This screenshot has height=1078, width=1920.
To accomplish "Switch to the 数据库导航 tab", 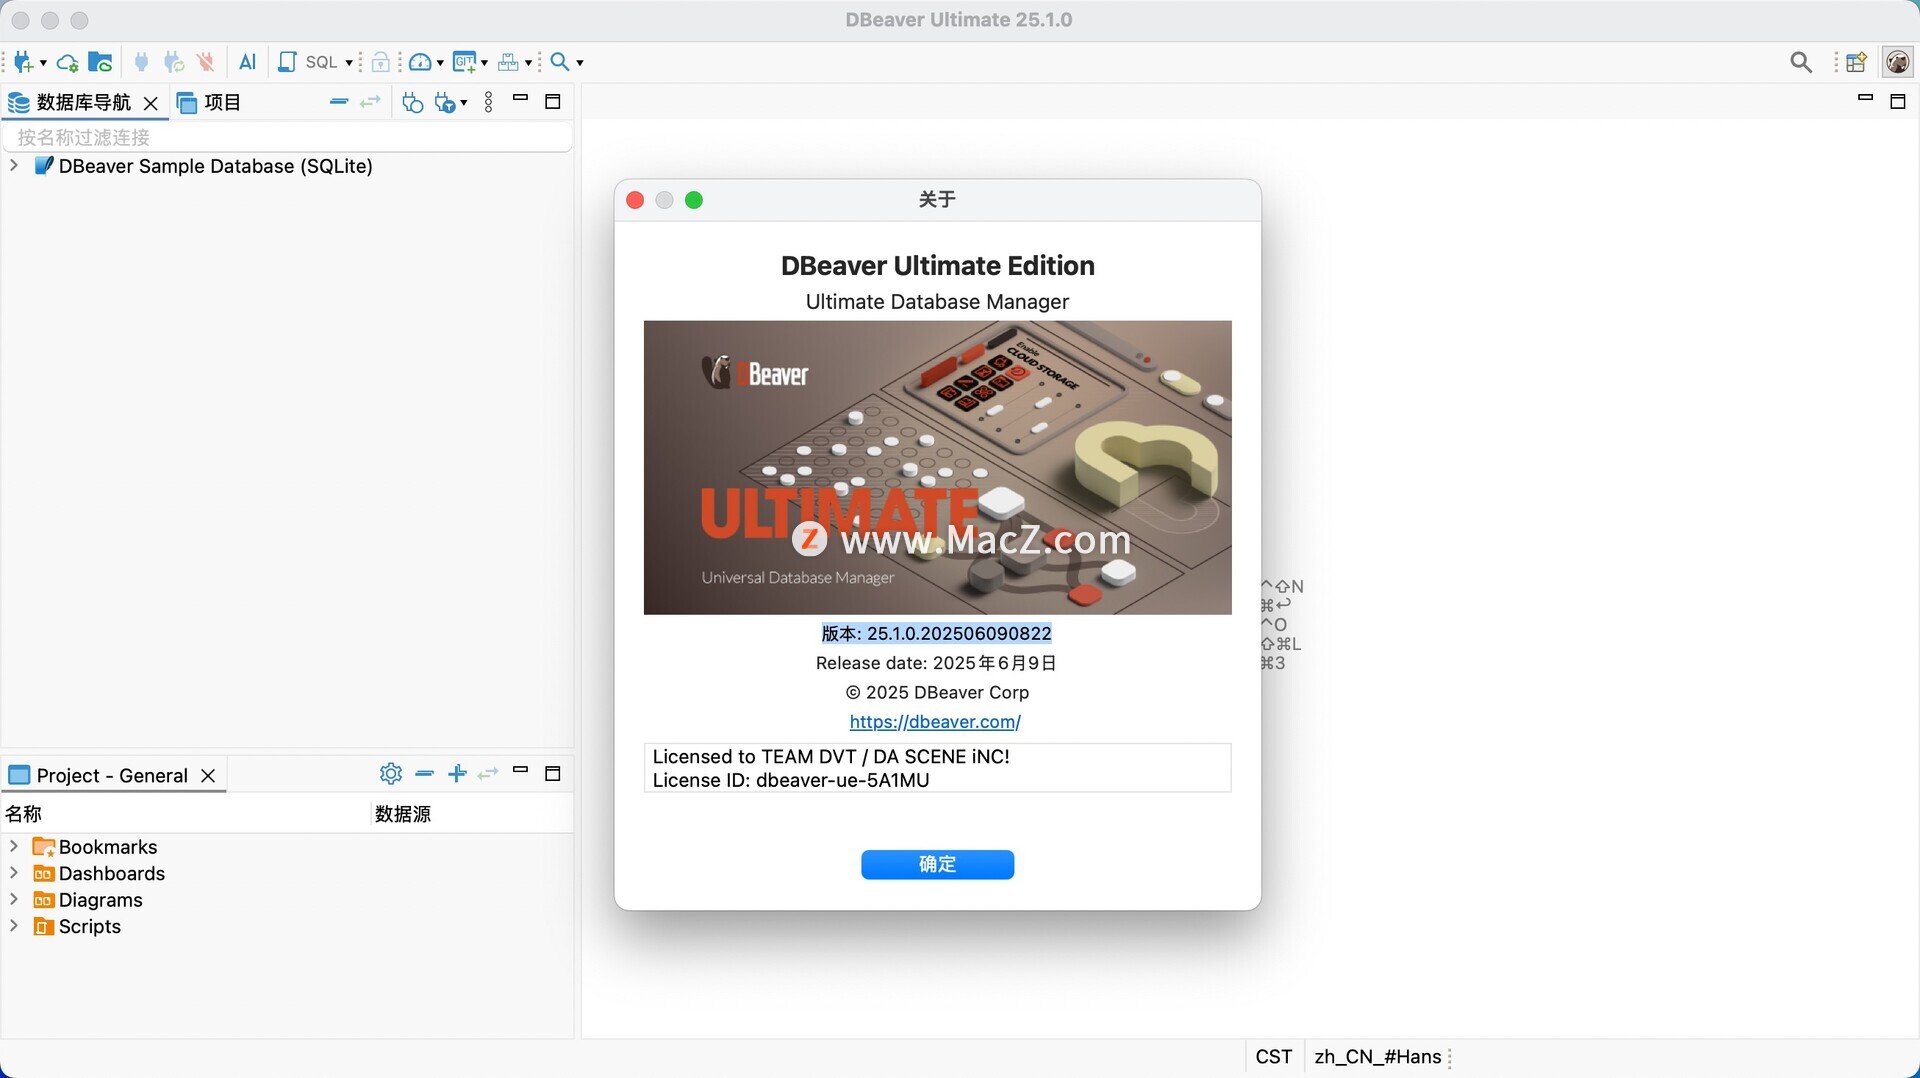I will click(83, 102).
